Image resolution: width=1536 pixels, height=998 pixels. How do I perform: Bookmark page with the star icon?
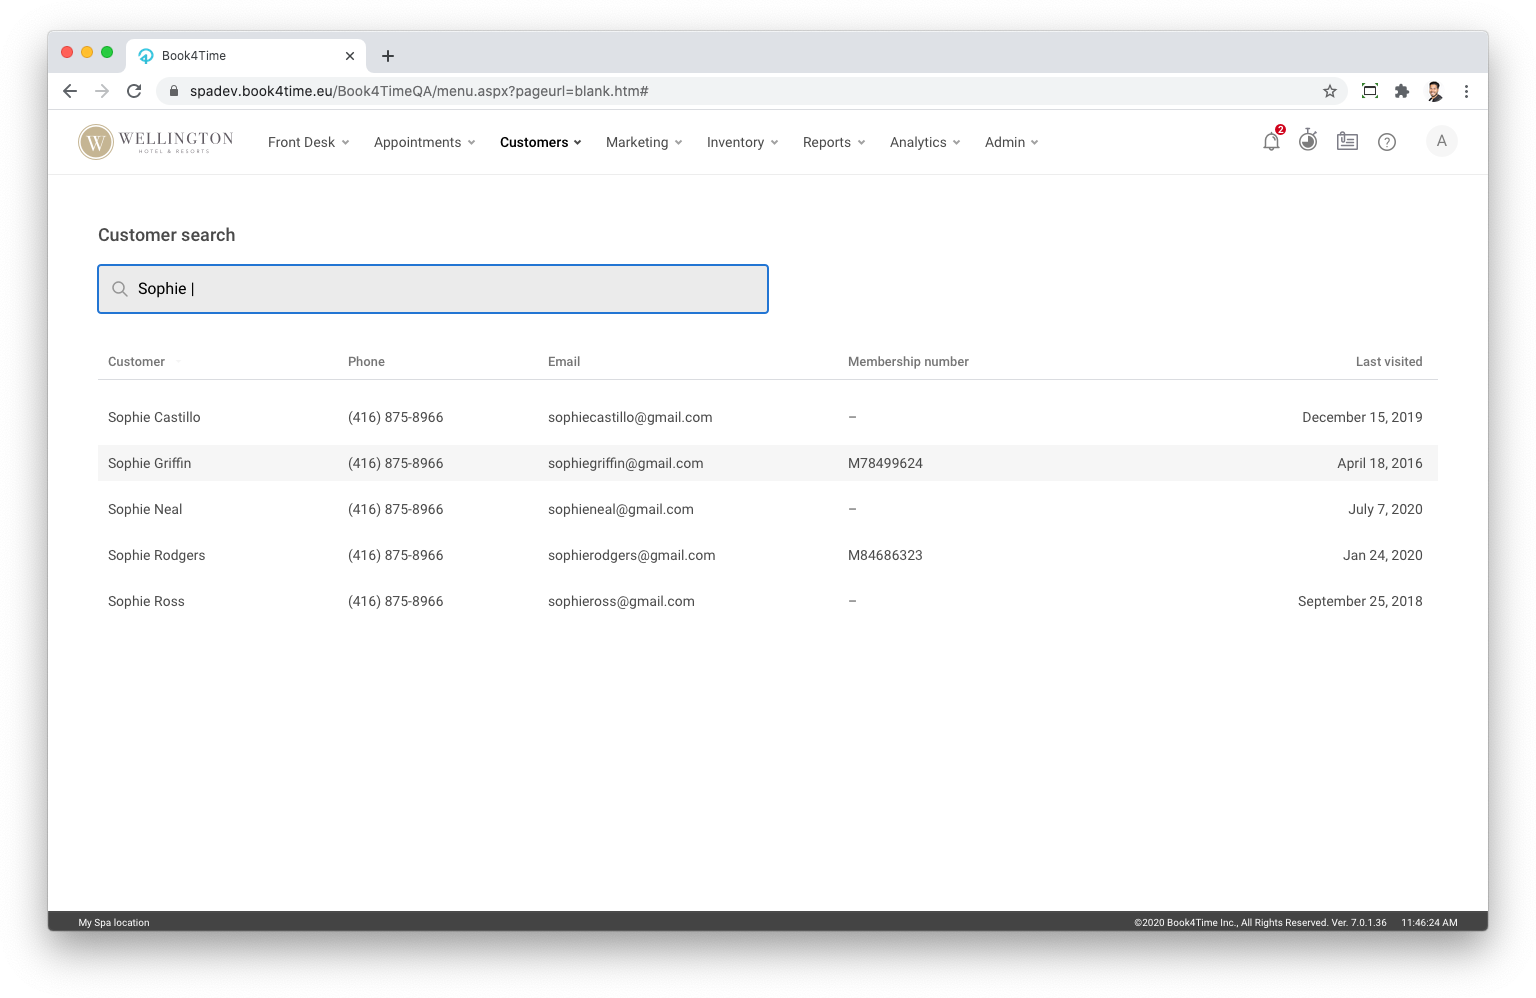pos(1329,91)
